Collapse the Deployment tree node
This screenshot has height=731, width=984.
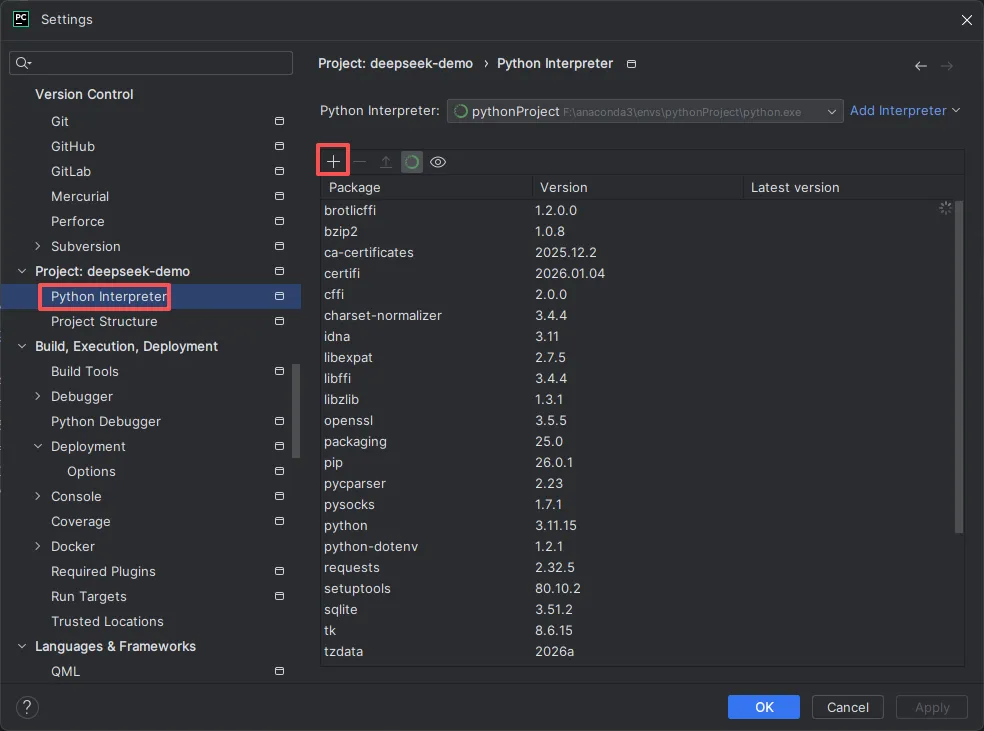[x=38, y=446]
